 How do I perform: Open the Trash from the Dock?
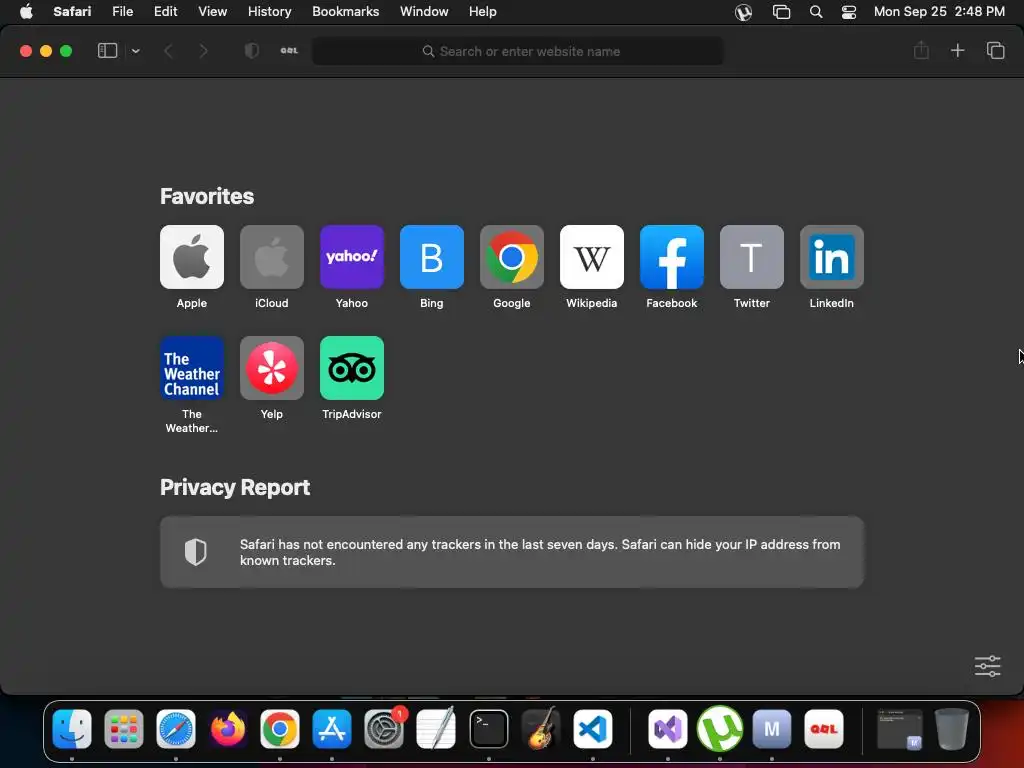pos(952,728)
